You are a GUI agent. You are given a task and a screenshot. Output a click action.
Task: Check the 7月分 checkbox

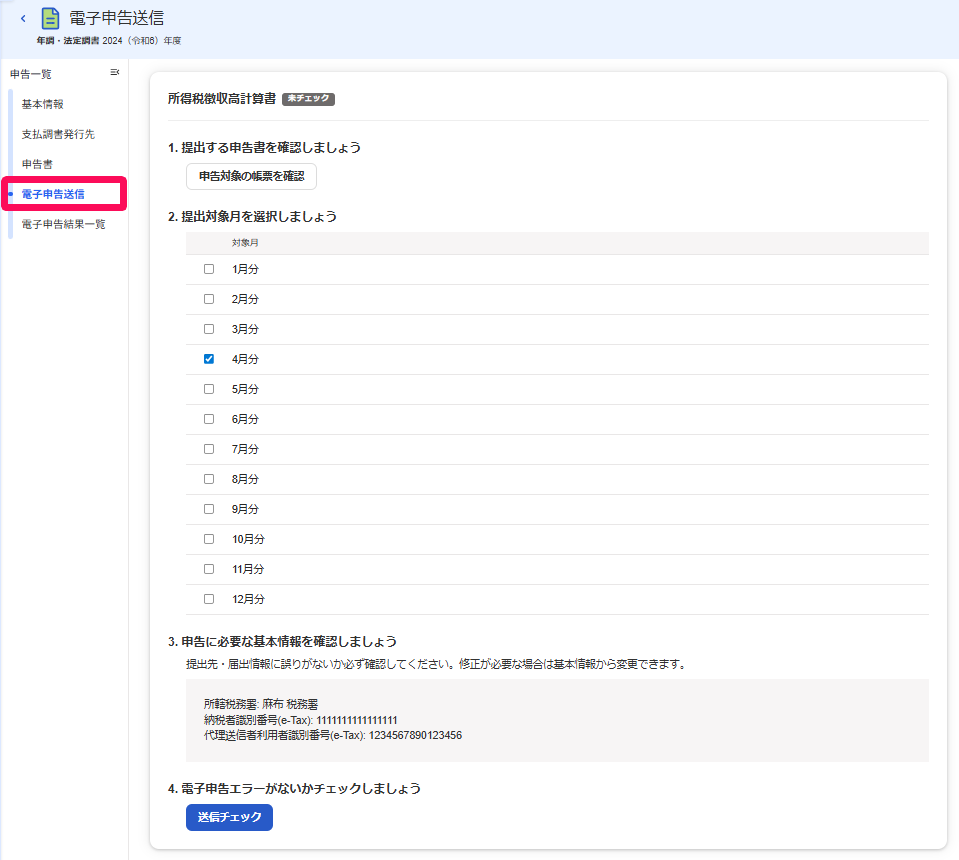pos(209,449)
